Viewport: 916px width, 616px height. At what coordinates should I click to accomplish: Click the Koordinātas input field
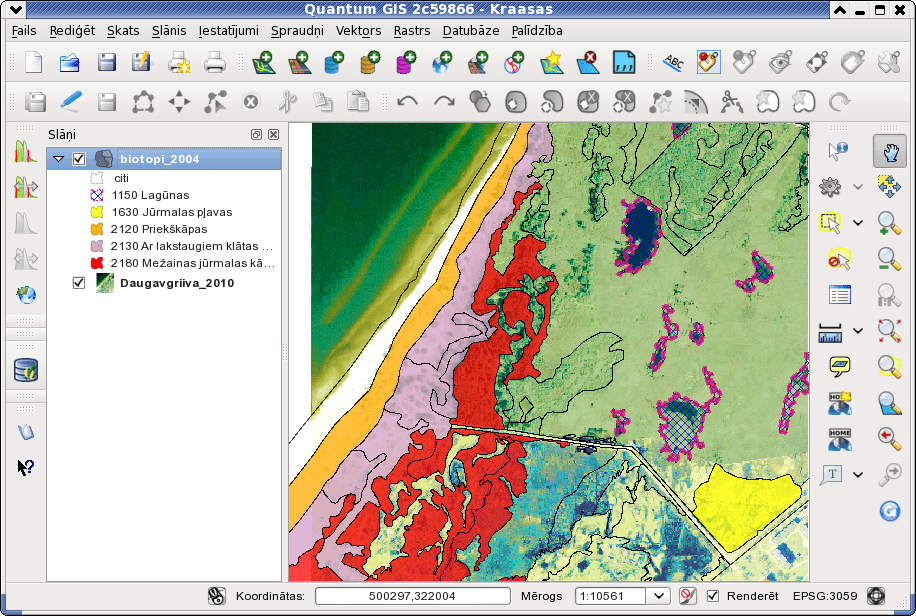412,596
